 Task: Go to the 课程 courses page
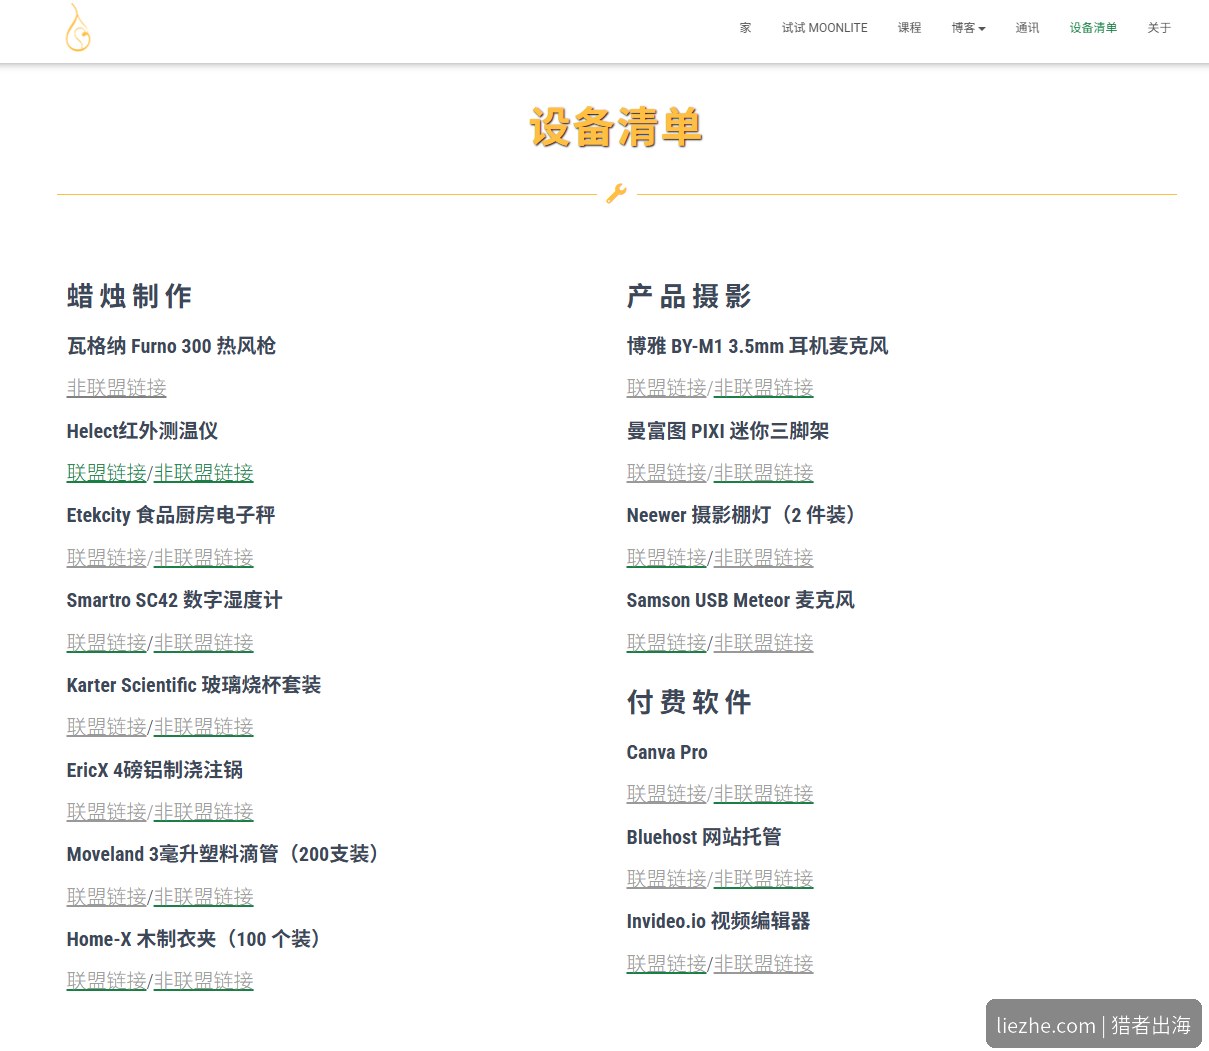(x=909, y=28)
